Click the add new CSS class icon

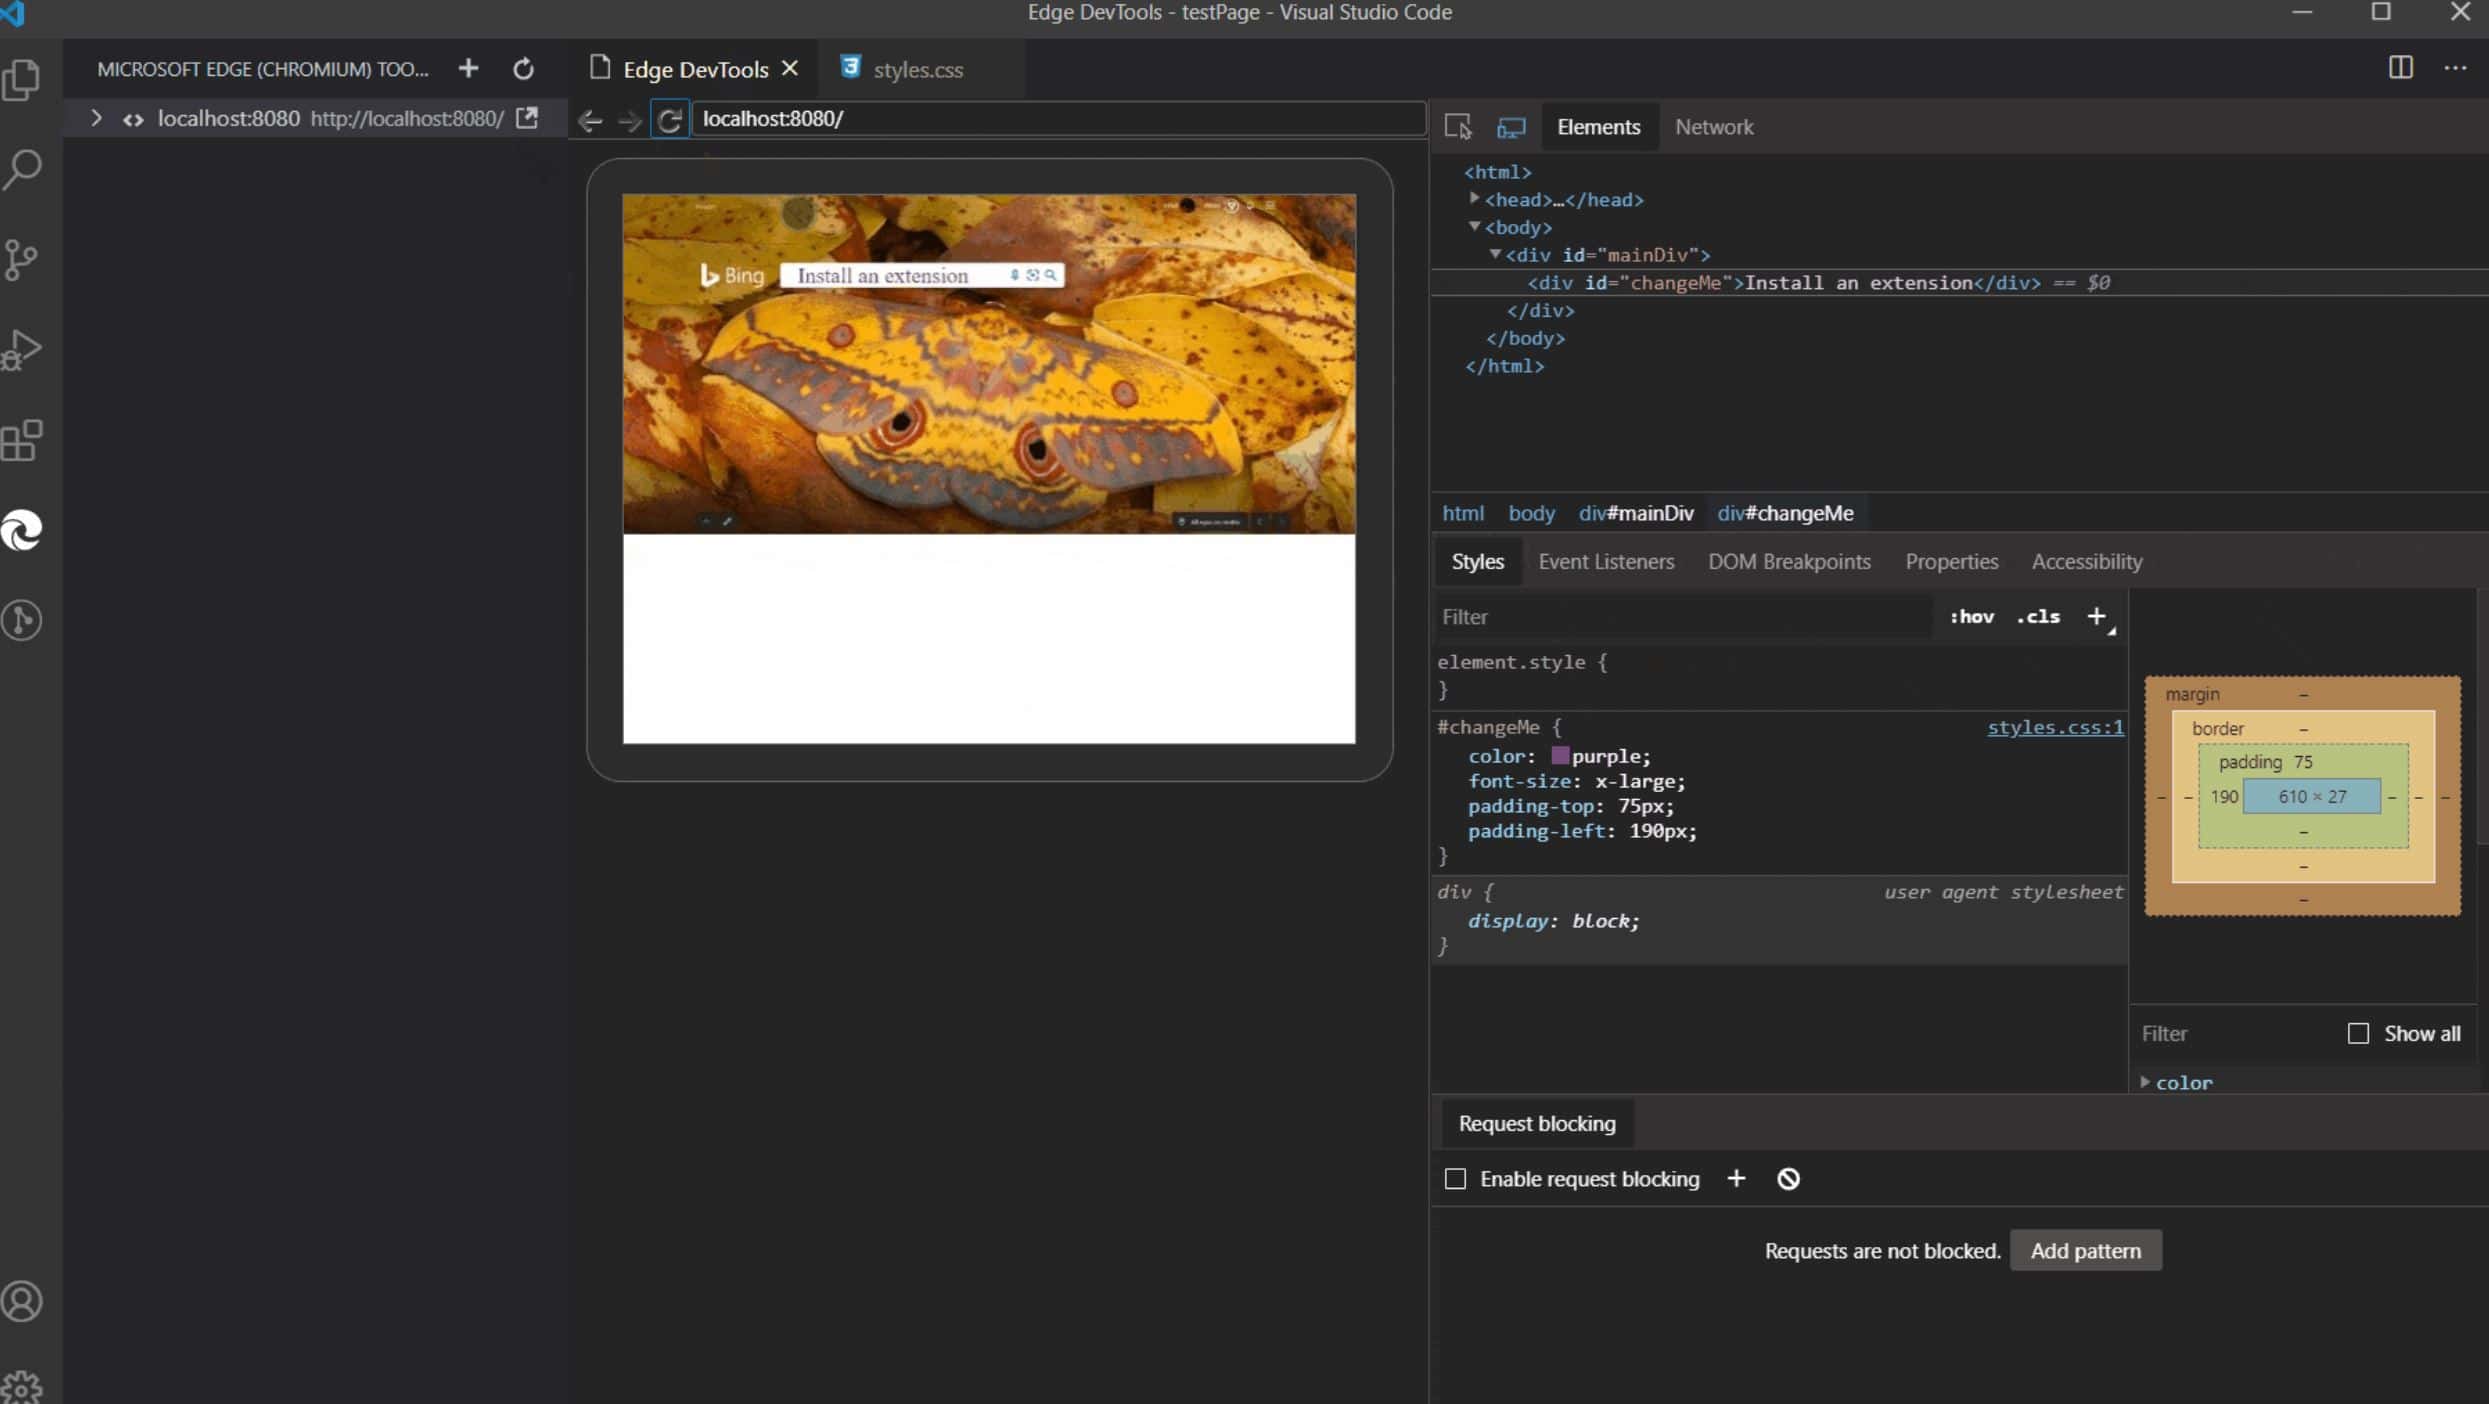(x=2098, y=616)
